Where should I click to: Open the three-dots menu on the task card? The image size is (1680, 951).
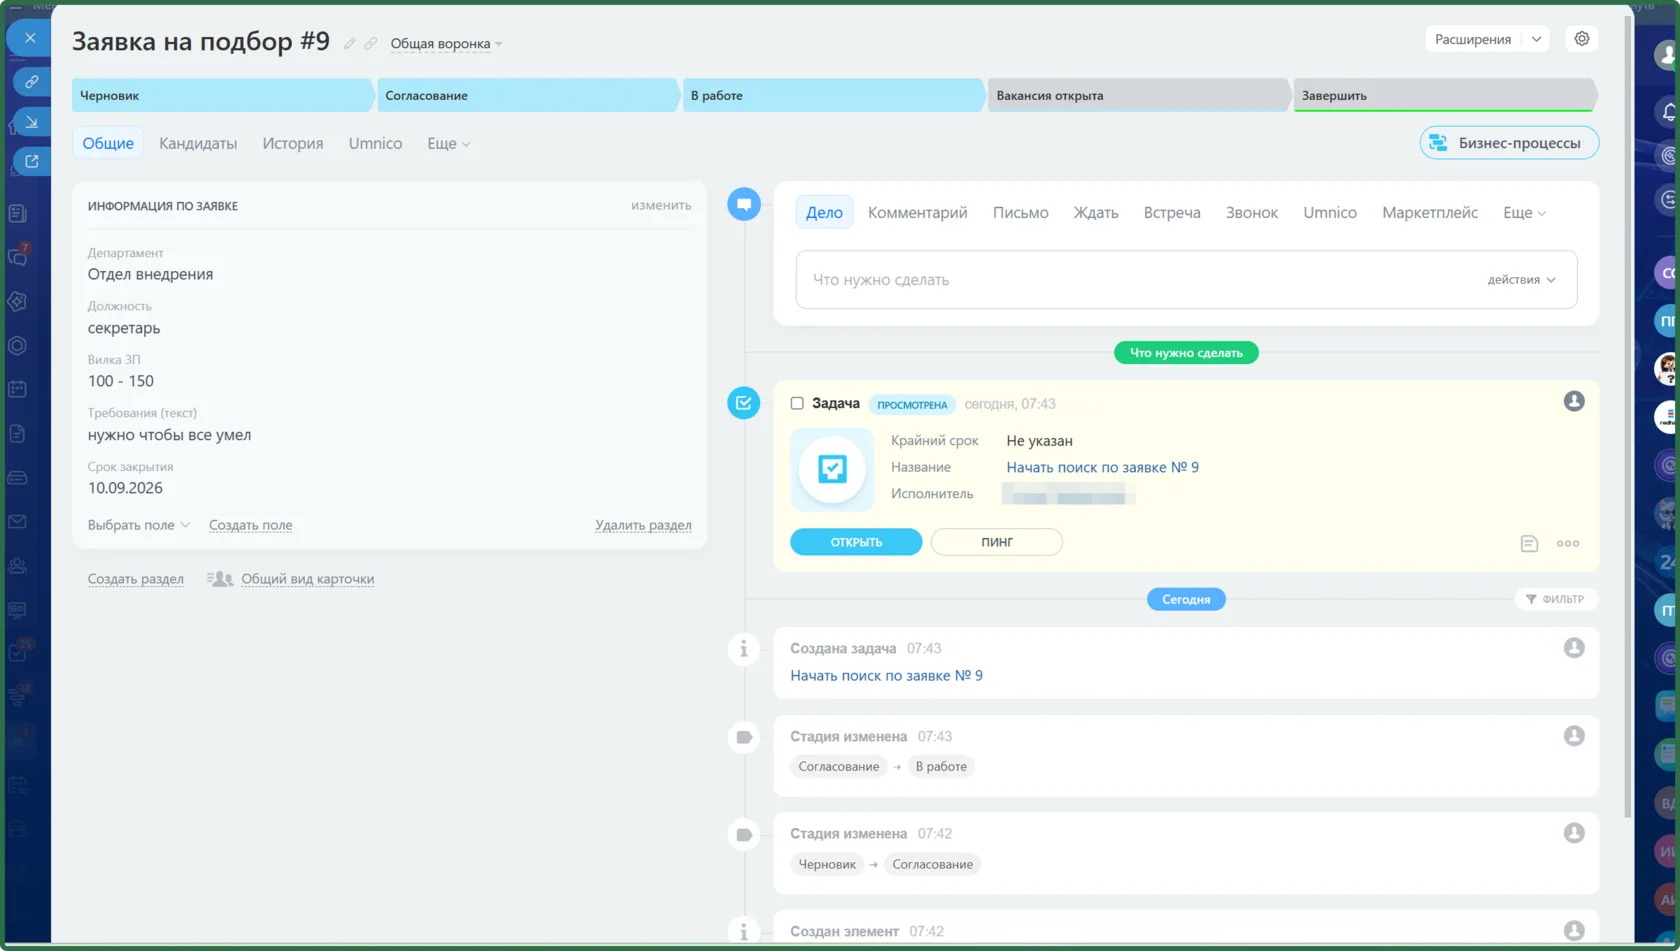coord(1568,543)
